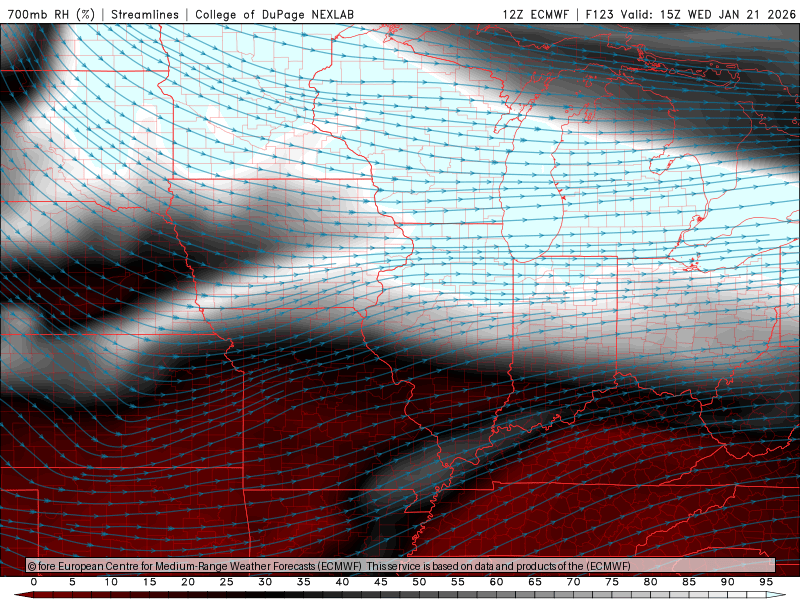
Task: Select the "55" label on color bar
Action: coord(458,582)
